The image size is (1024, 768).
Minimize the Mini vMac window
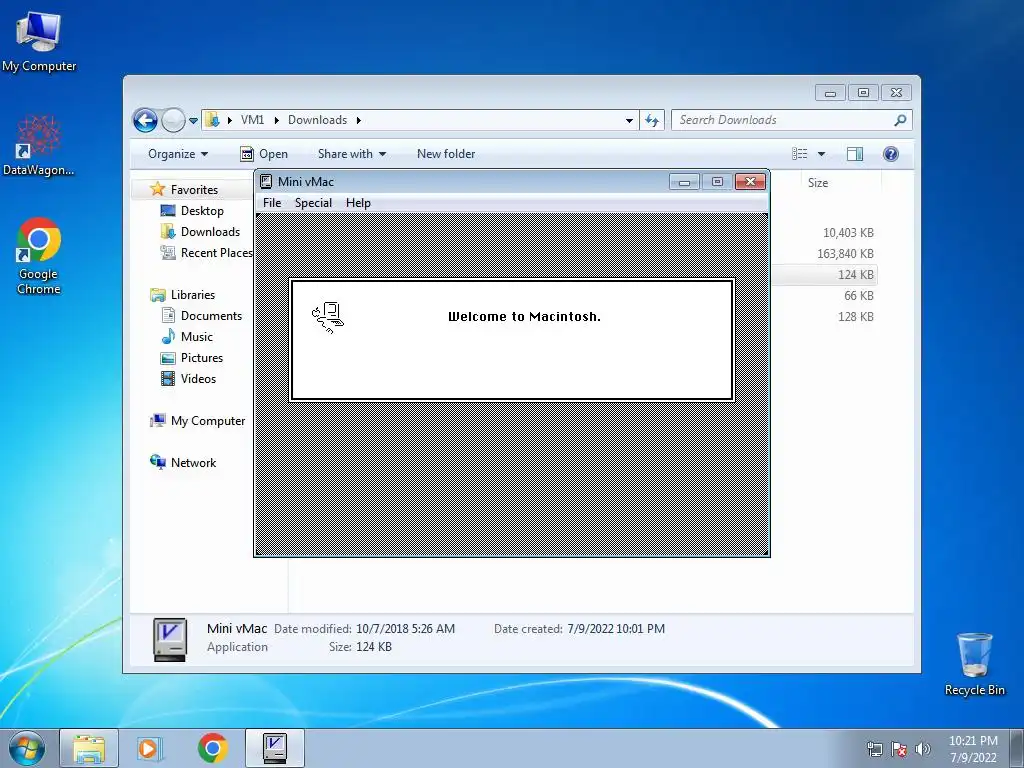pyautogui.click(x=684, y=182)
